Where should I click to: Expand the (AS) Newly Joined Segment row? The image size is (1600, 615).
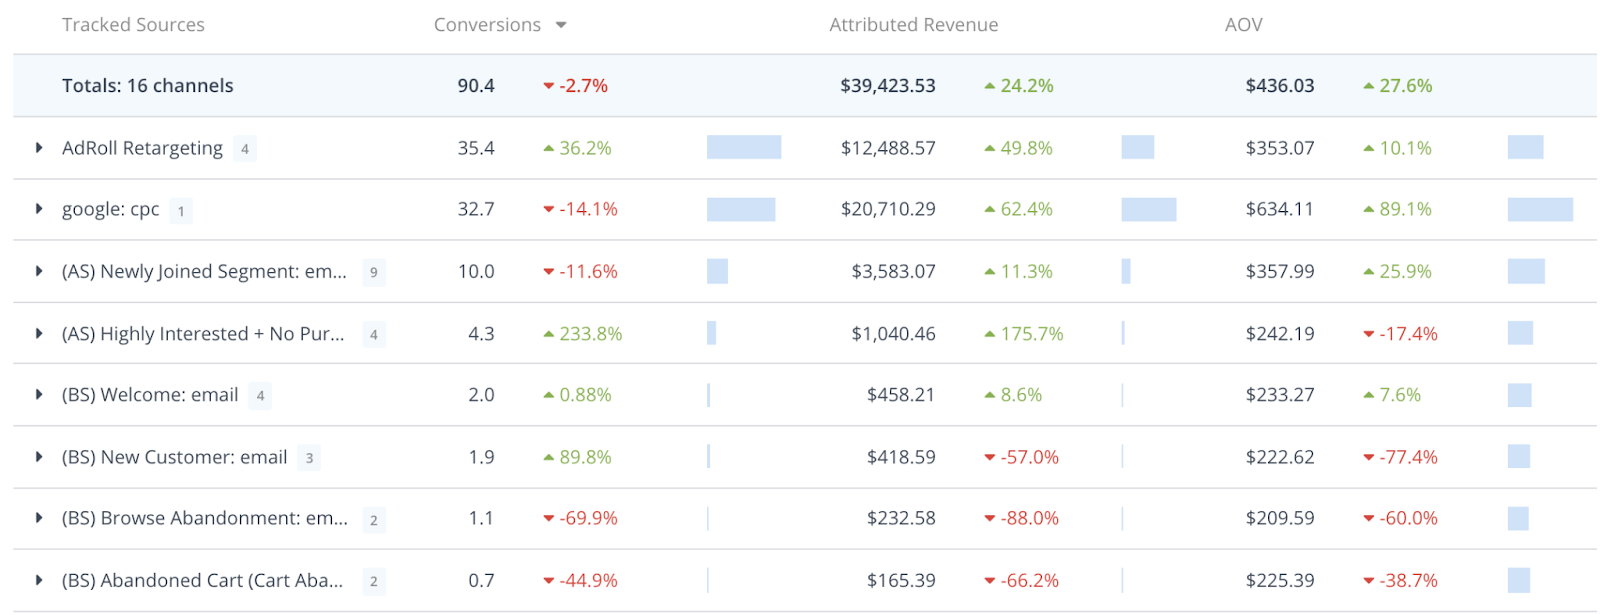(39, 271)
